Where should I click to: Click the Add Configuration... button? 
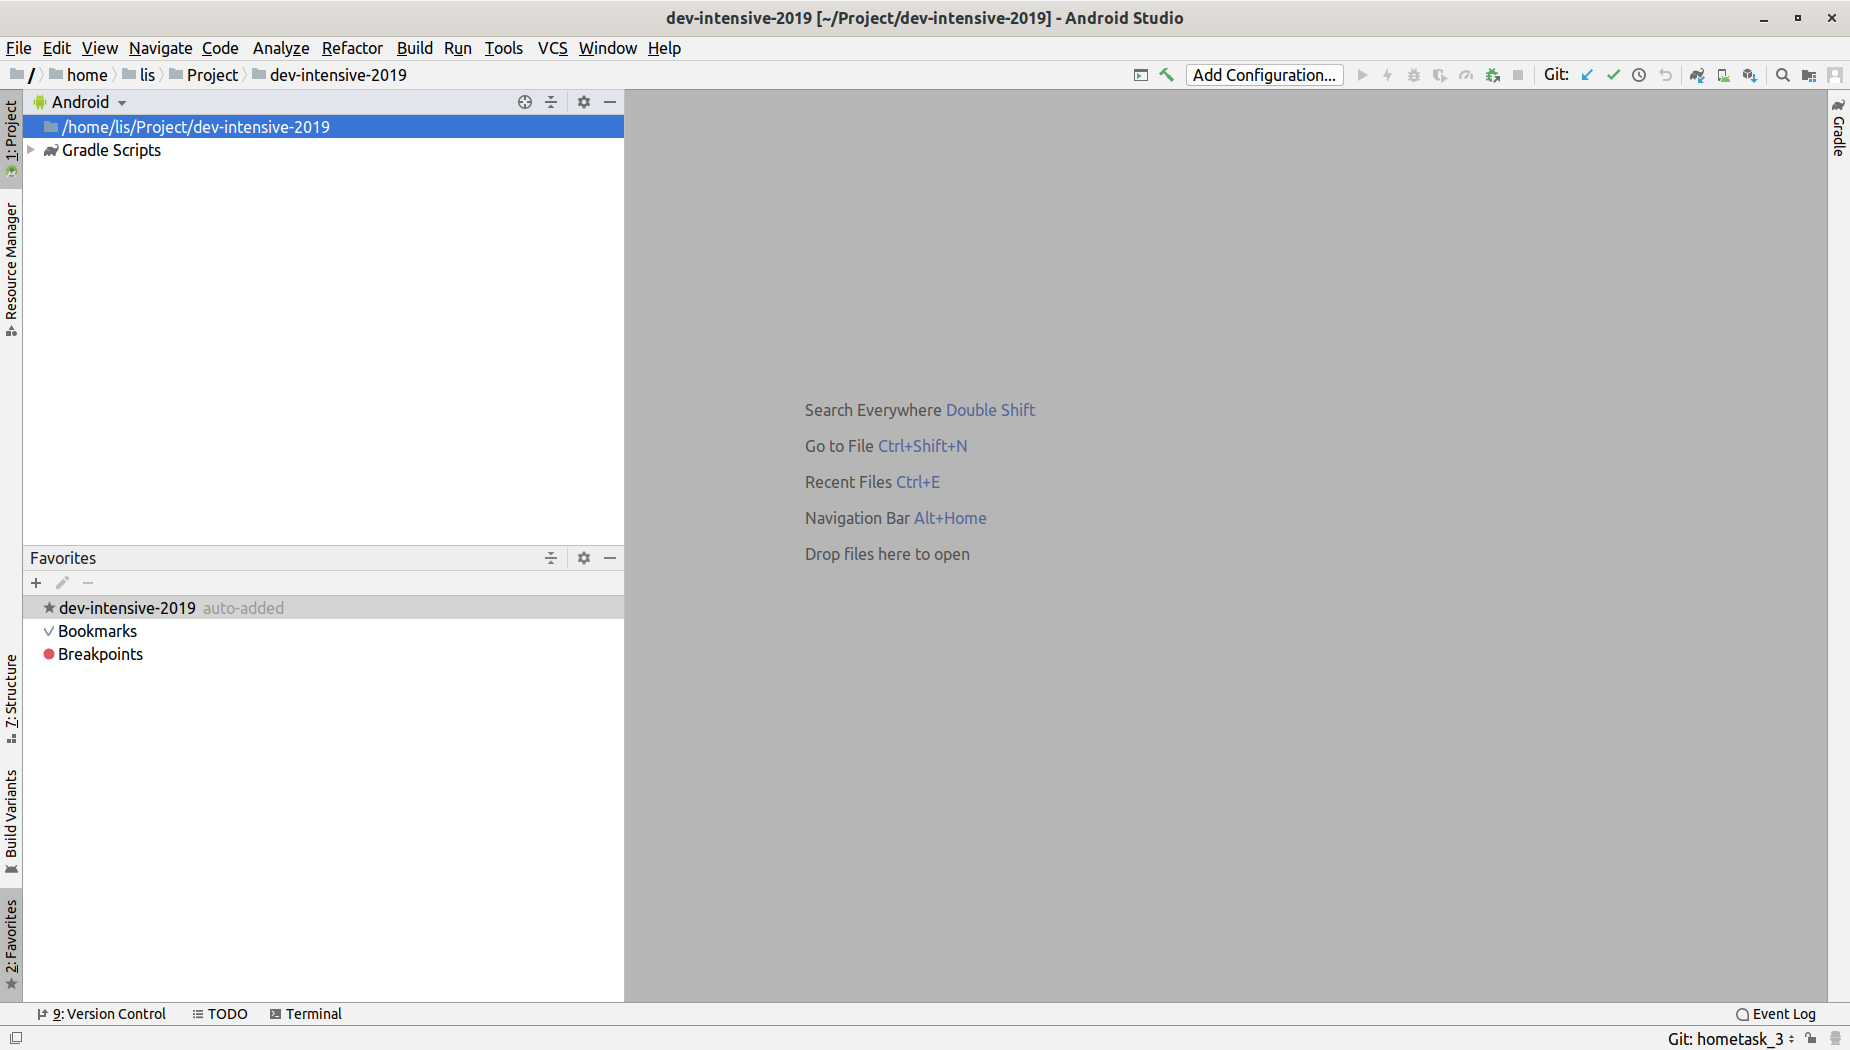pos(1264,75)
